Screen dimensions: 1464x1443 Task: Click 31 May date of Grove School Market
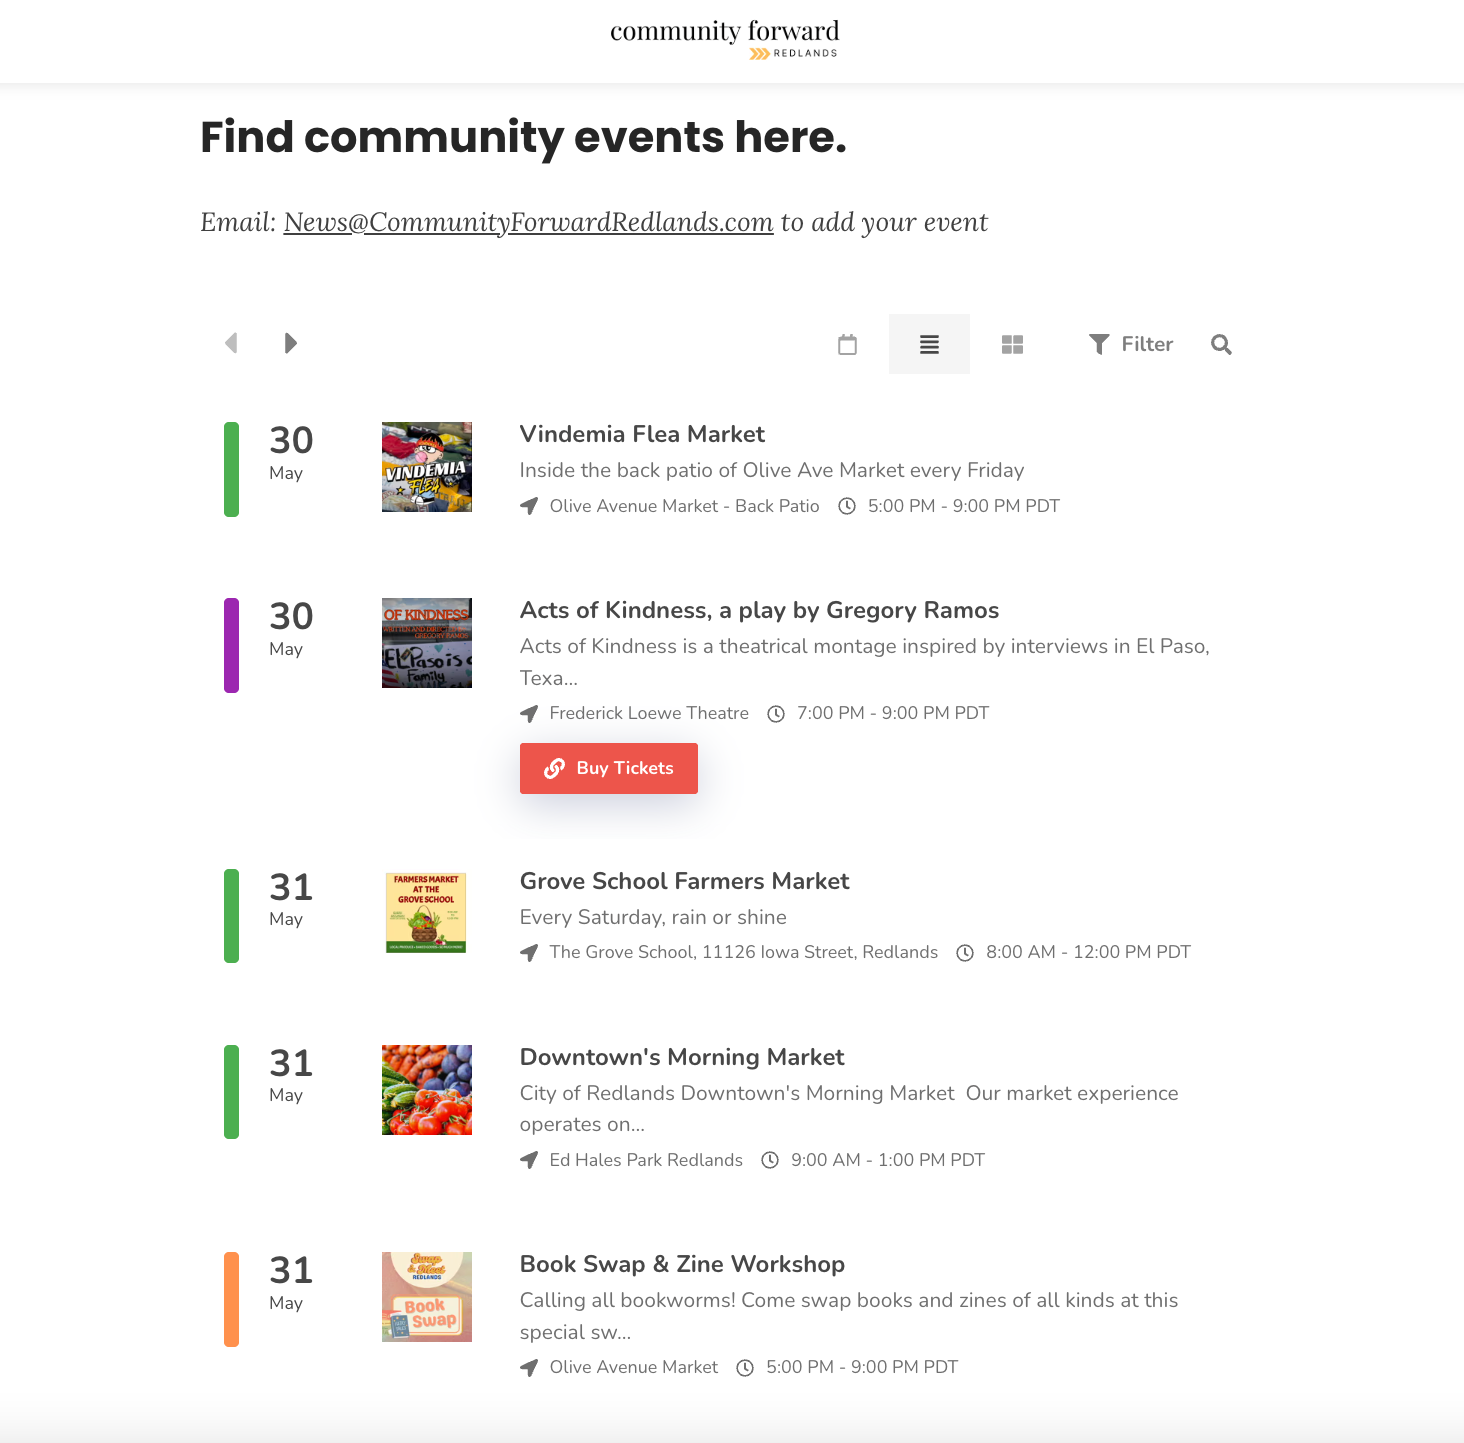click(x=291, y=899)
